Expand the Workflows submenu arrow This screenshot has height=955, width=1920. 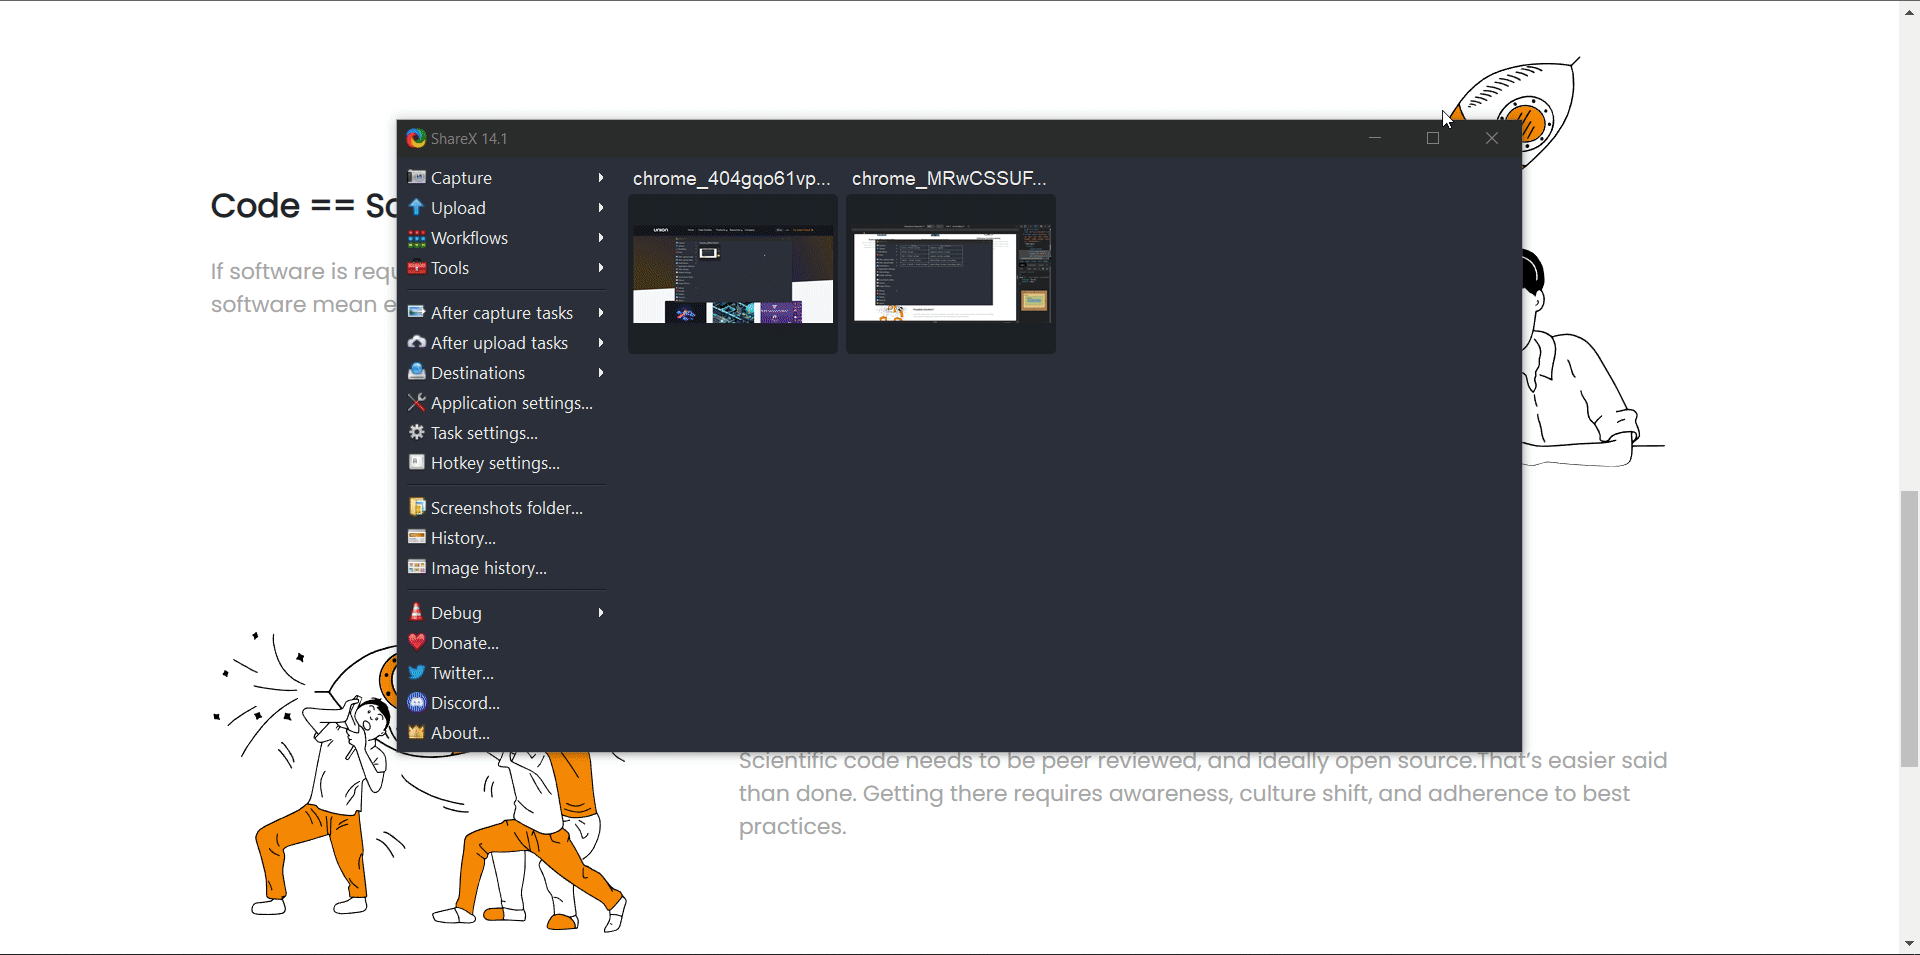[x=601, y=237]
